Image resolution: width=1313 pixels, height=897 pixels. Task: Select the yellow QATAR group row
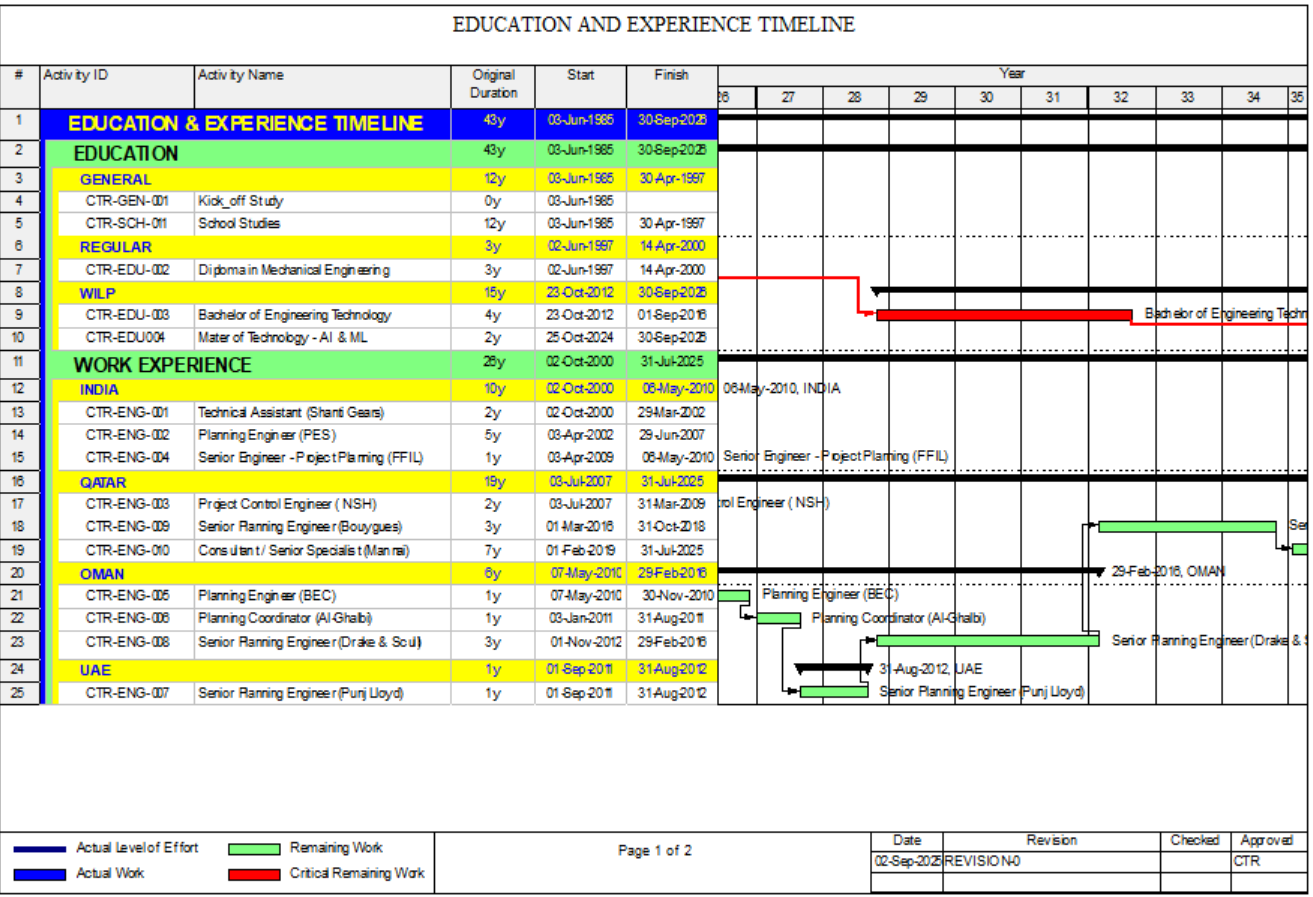pos(385,482)
